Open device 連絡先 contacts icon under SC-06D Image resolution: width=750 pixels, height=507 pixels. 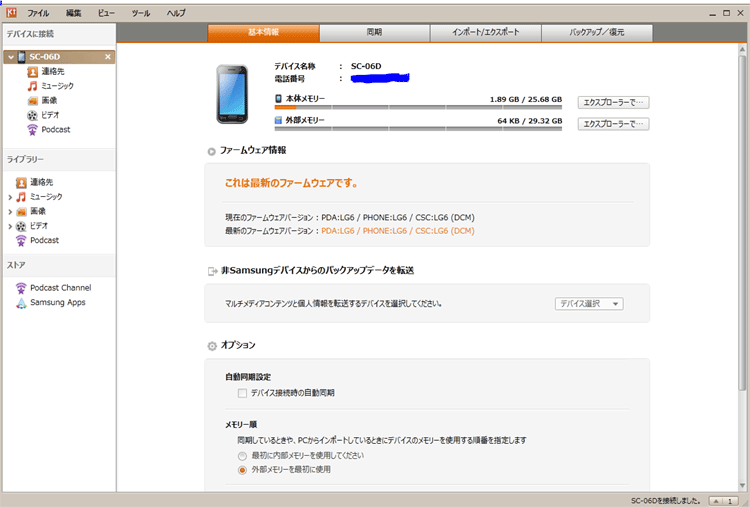tap(33, 72)
